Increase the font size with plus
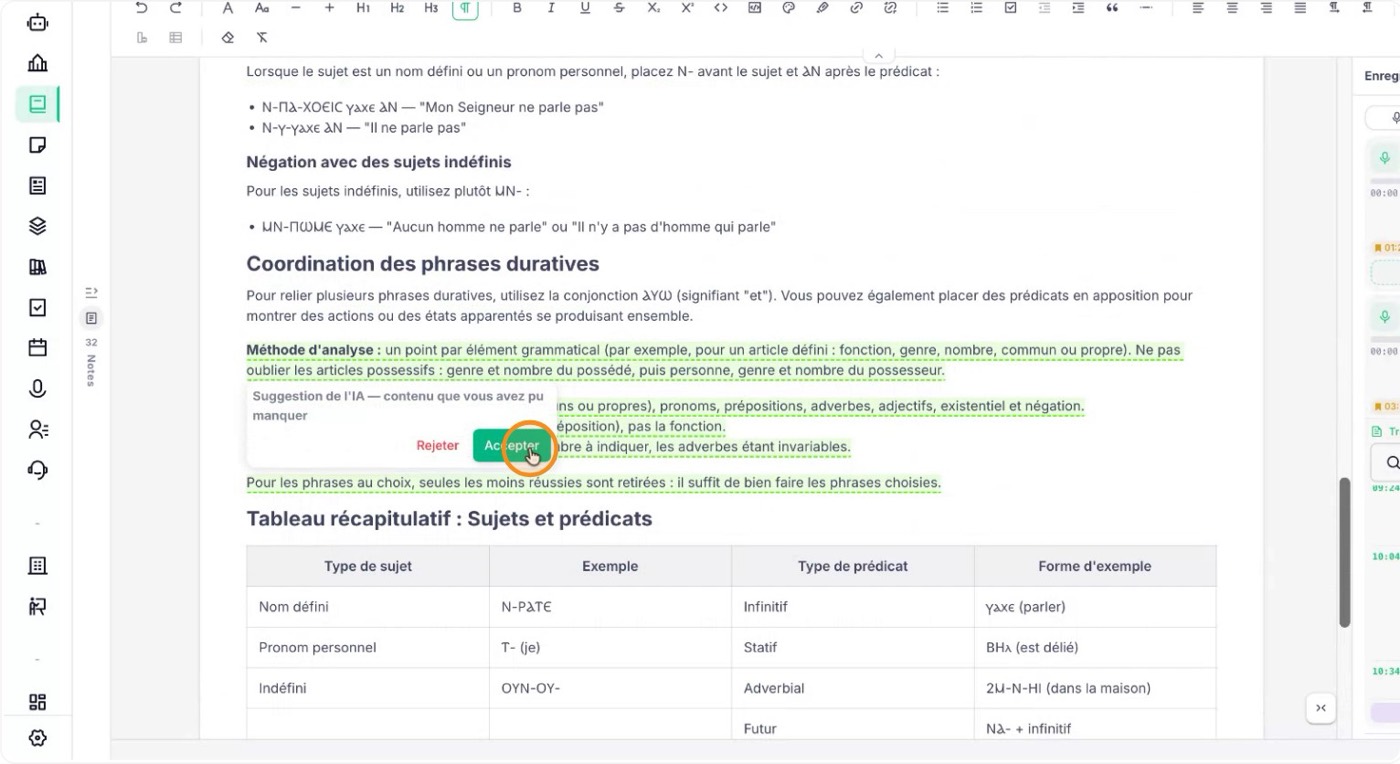The height and width of the screenshot is (764, 1400). coord(329,8)
